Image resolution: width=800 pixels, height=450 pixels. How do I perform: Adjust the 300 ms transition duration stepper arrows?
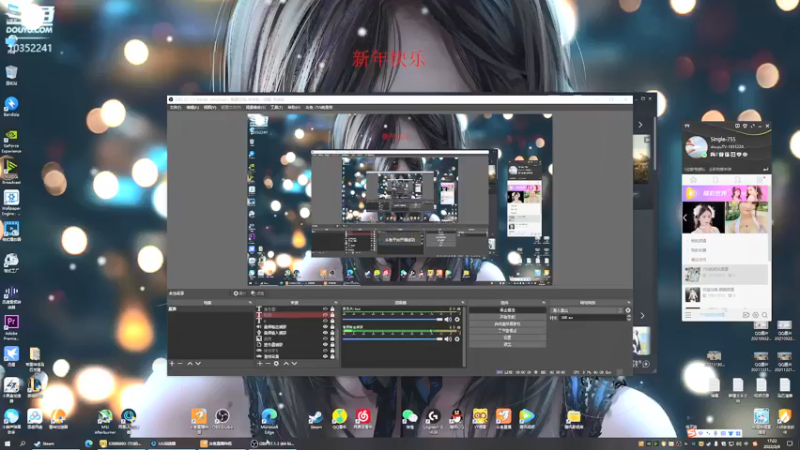click(629, 317)
